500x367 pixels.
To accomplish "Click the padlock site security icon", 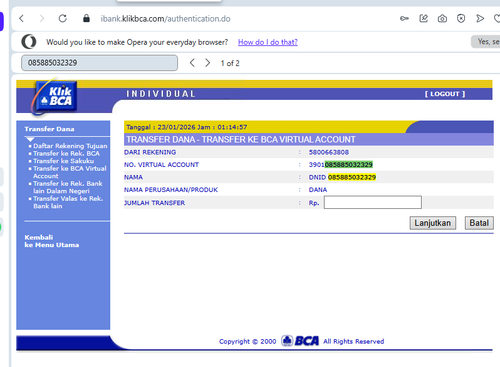I will (x=86, y=18).
